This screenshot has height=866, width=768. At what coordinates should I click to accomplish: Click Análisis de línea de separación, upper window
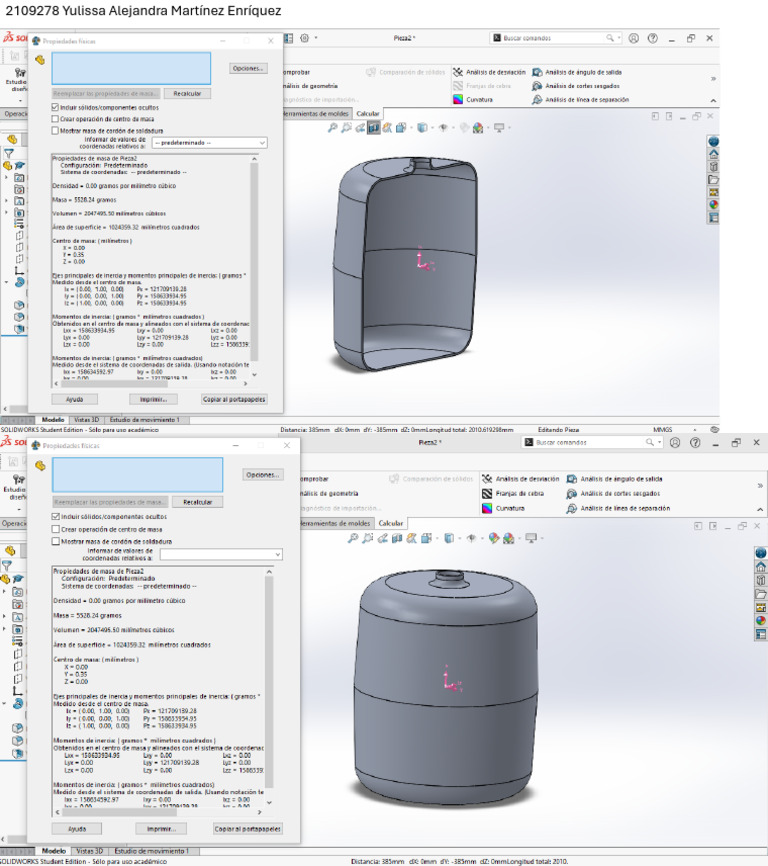[x=586, y=100]
